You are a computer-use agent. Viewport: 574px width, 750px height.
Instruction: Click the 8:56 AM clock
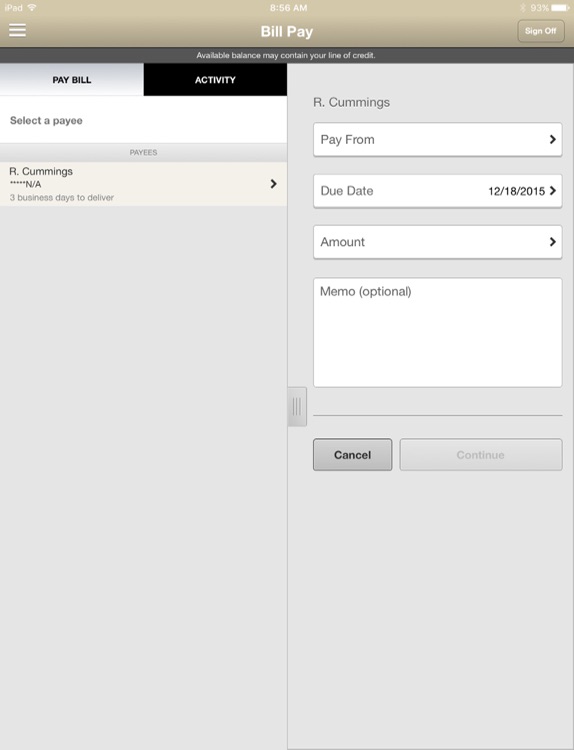click(288, 8)
